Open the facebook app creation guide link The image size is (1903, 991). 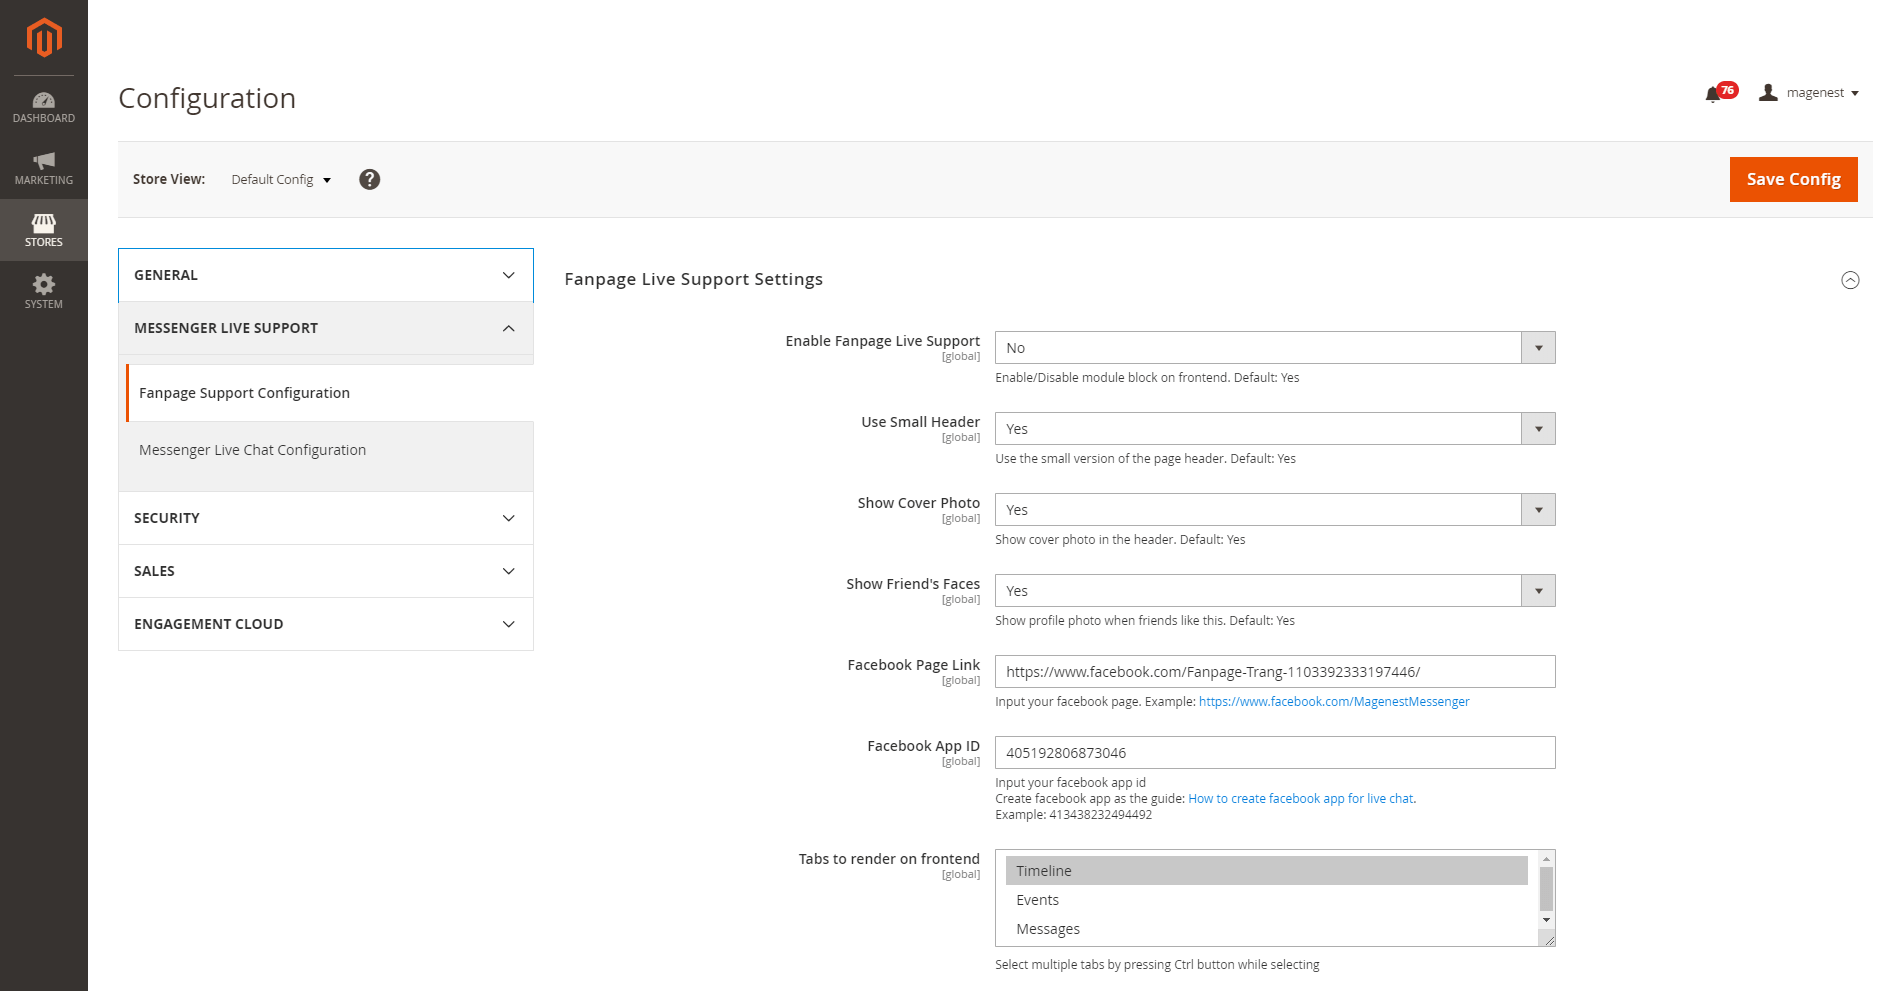(1300, 799)
